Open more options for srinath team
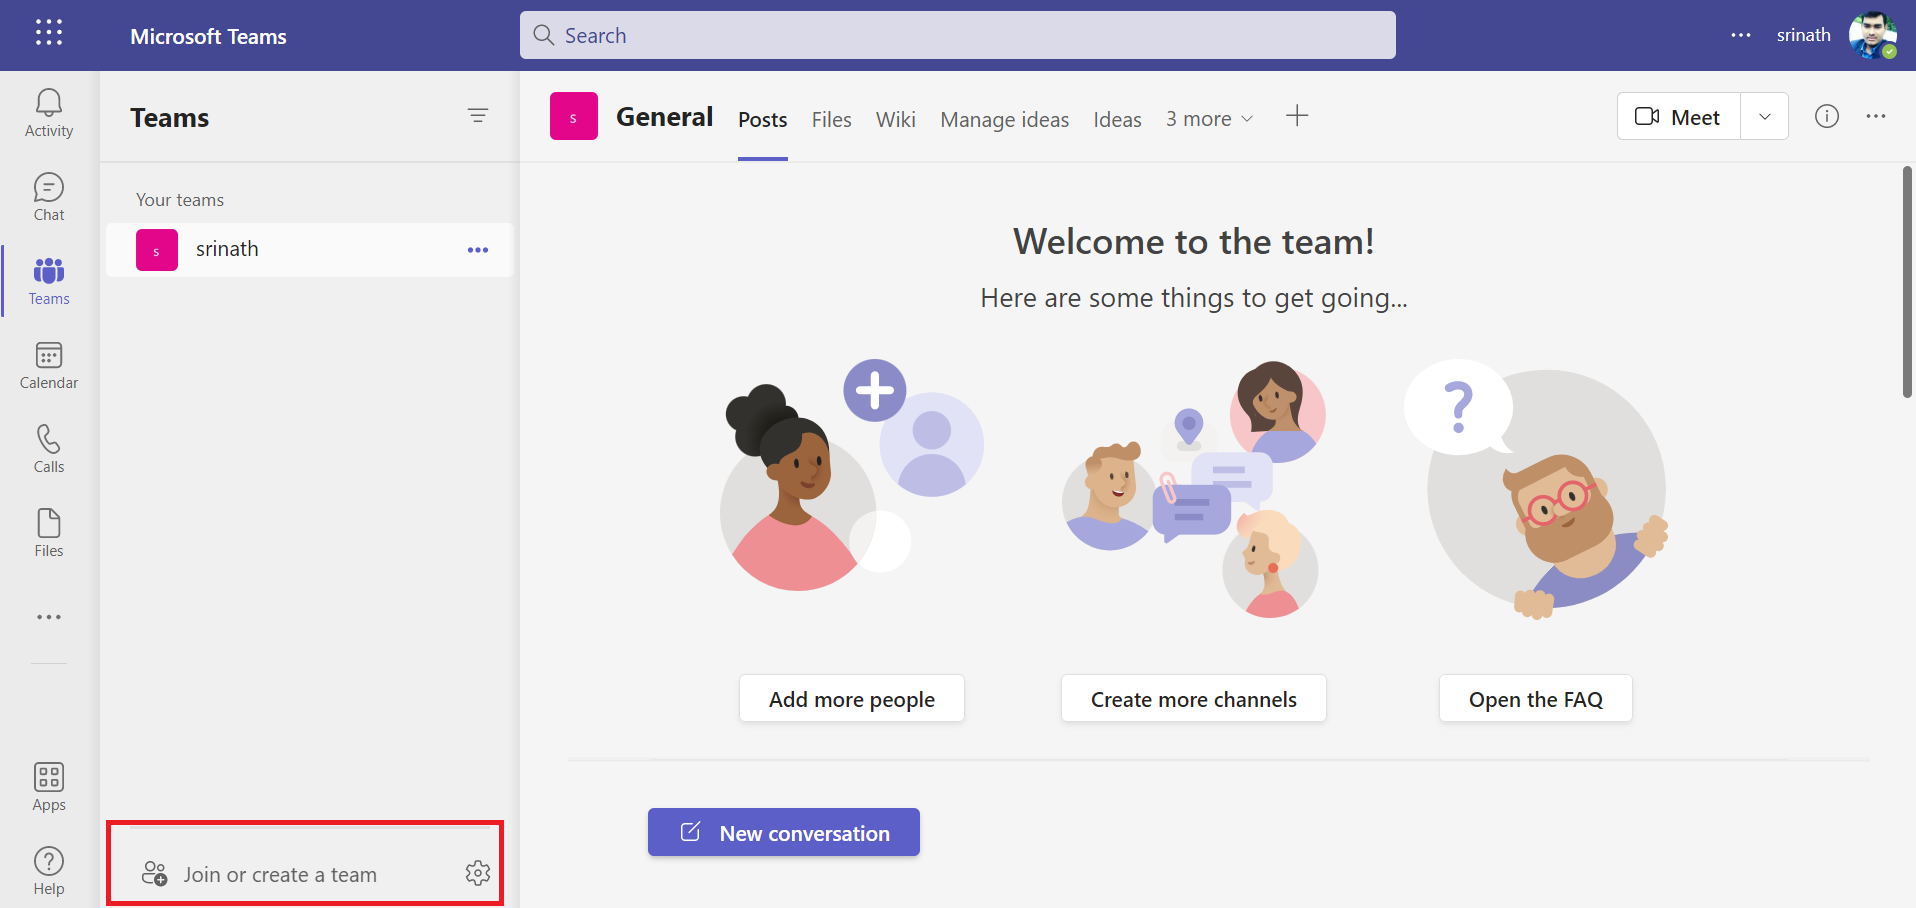 (478, 250)
